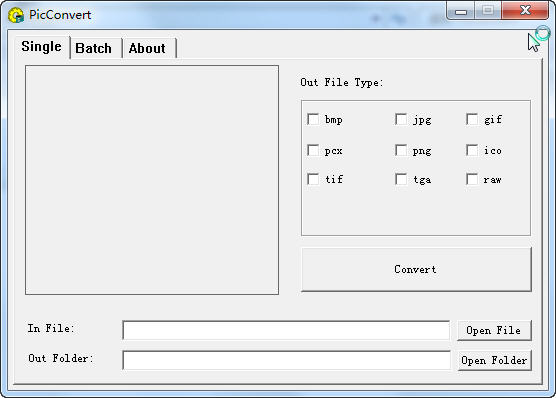Image resolution: width=556 pixels, height=398 pixels.
Task: Switch to the Single tab
Action: tap(41, 47)
